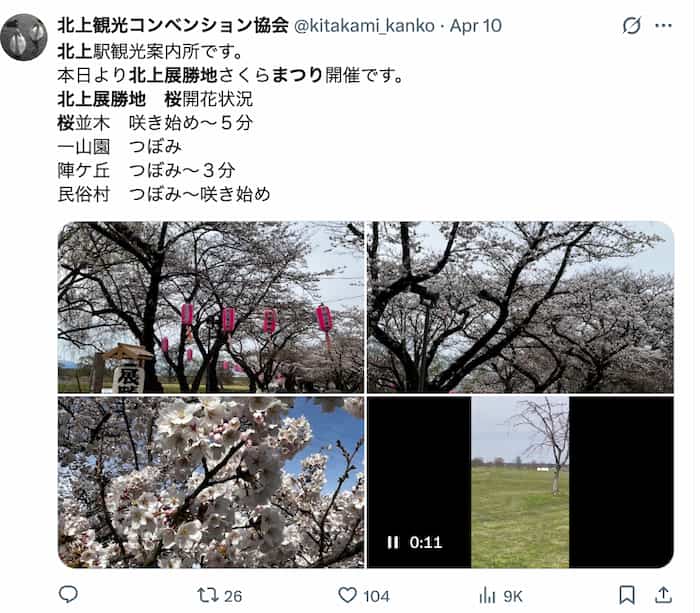Click the like count 104
Screen dimensions: 700x613
pyautogui.click(x=376, y=596)
